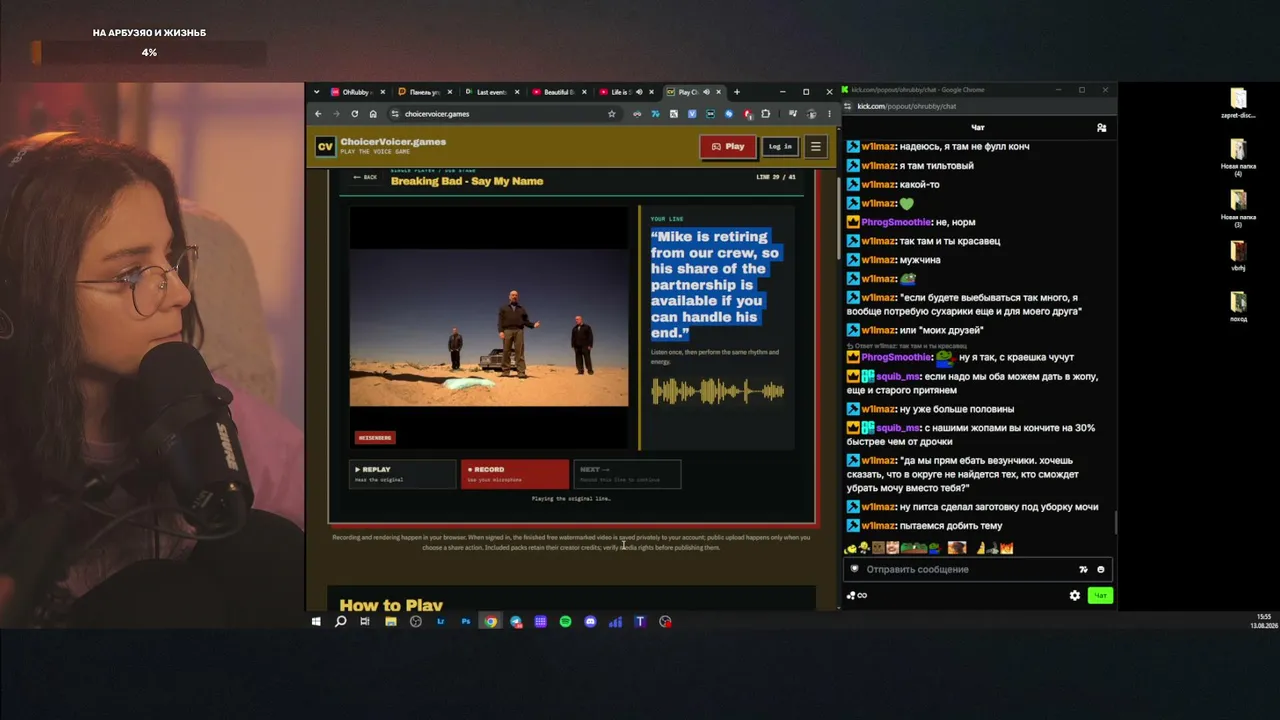
Task: Open File Explorer from the taskbar
Action: [x=390, y=622]
